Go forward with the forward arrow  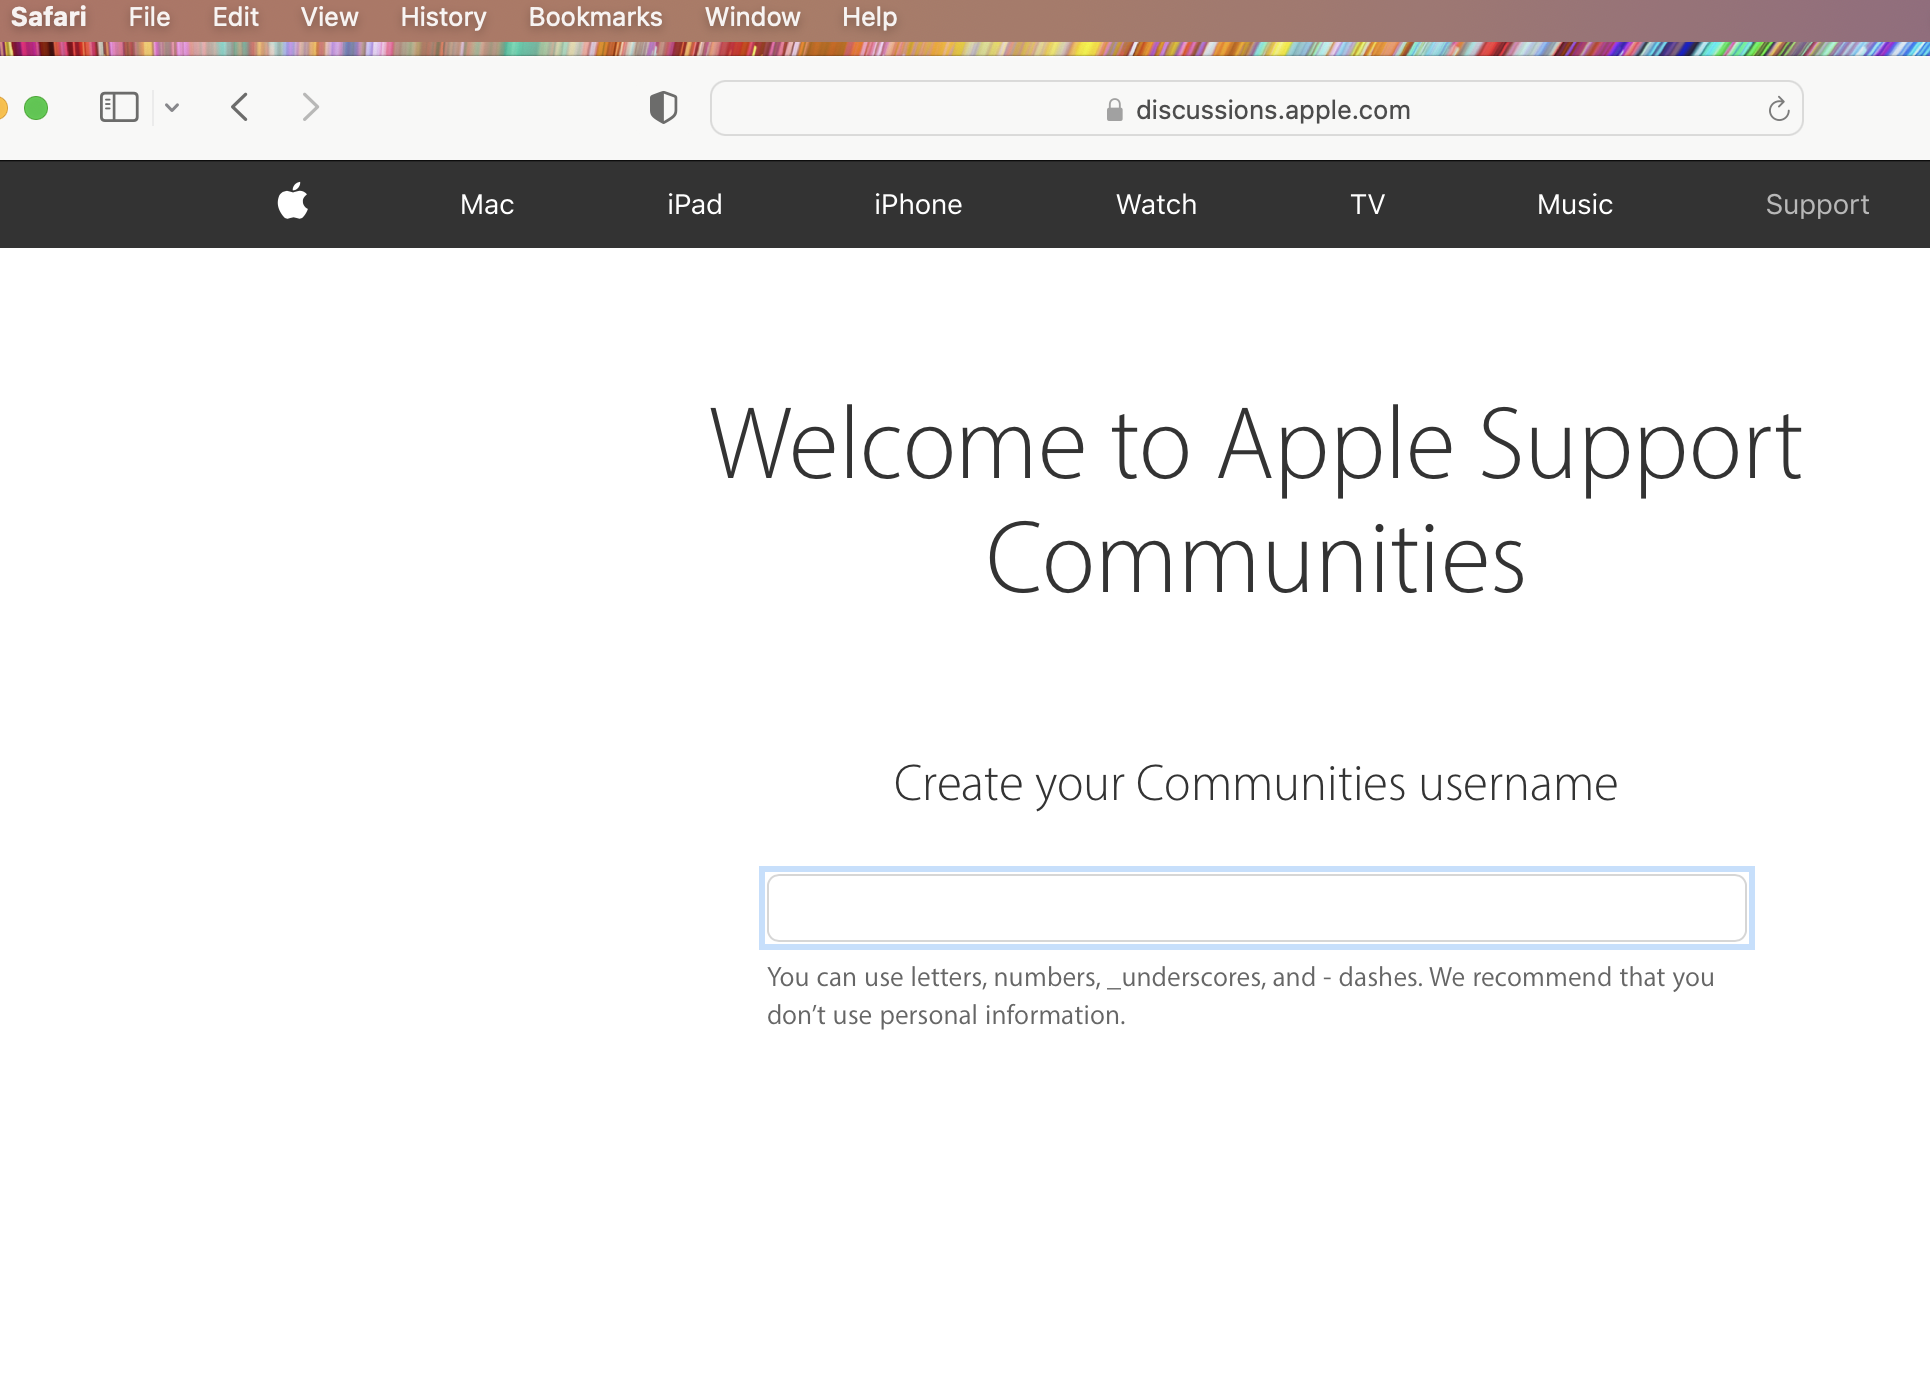310,107
